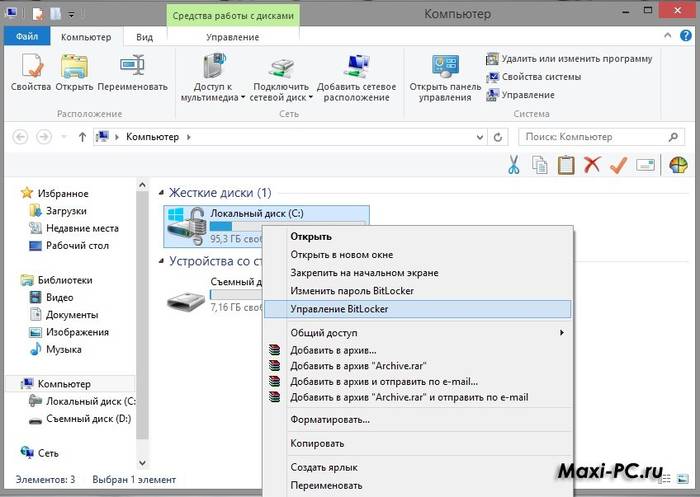
Task: Expand the Доступ к мультимедиа dropdown
Action: (210, 98)
